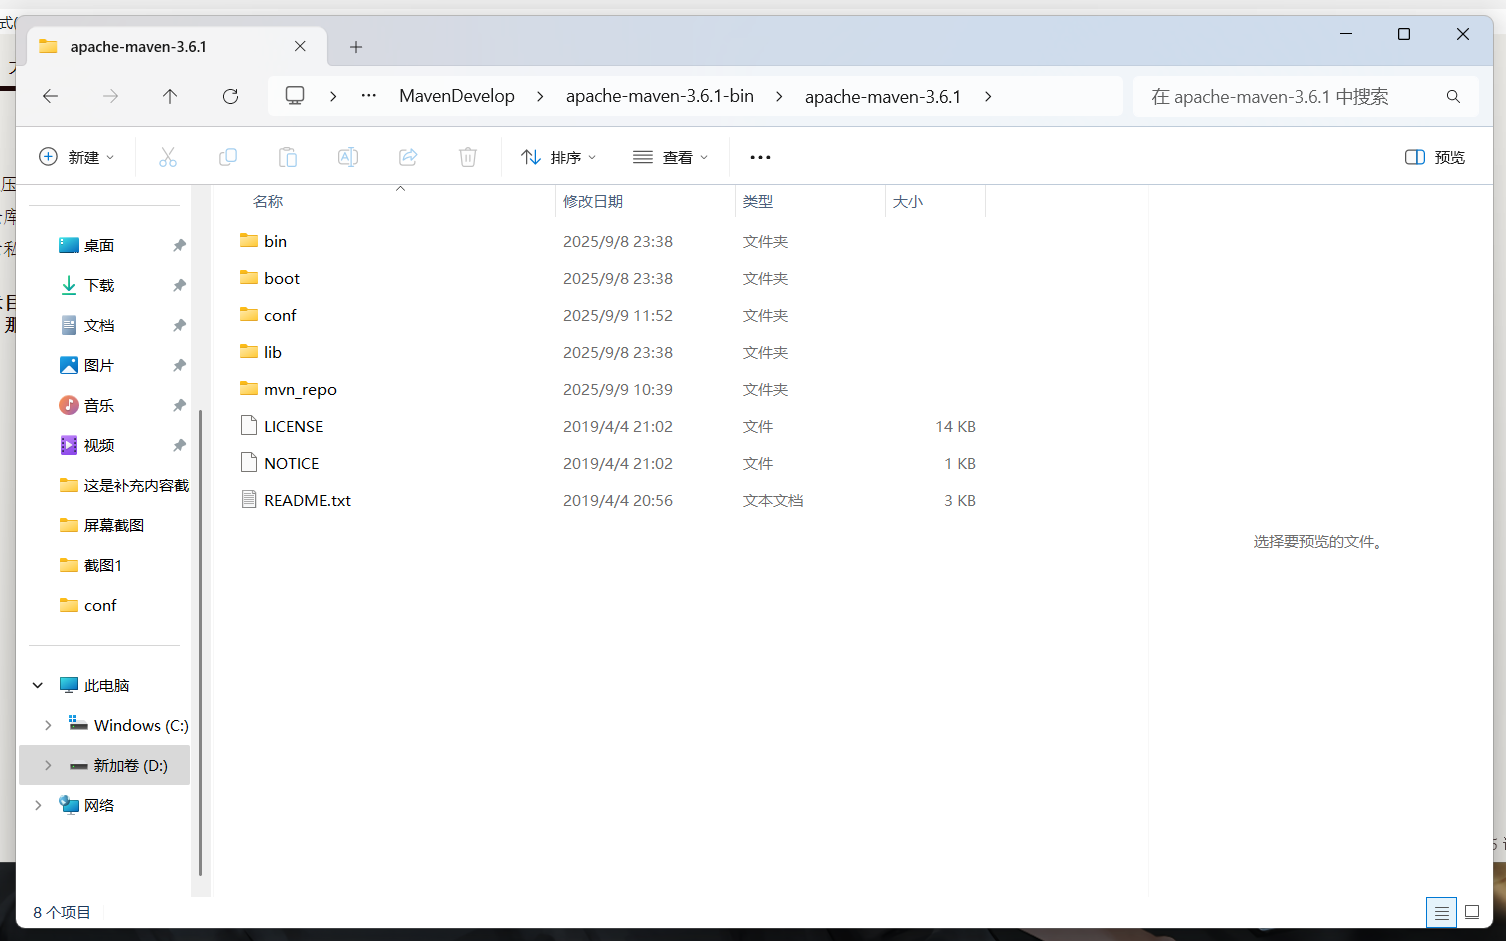Open the 查看 view dropdown
The width and height of the screenshot is (1506, 941).
click(671, 157)
